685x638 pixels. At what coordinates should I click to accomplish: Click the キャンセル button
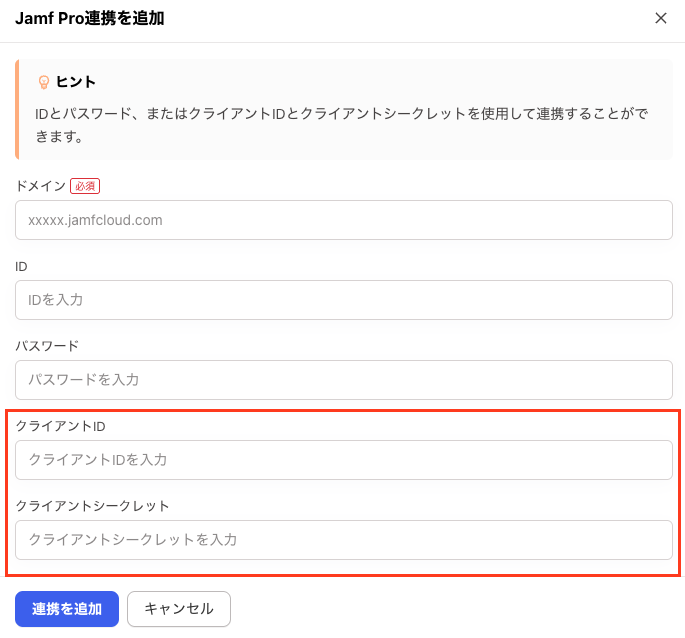coord(179,609)
